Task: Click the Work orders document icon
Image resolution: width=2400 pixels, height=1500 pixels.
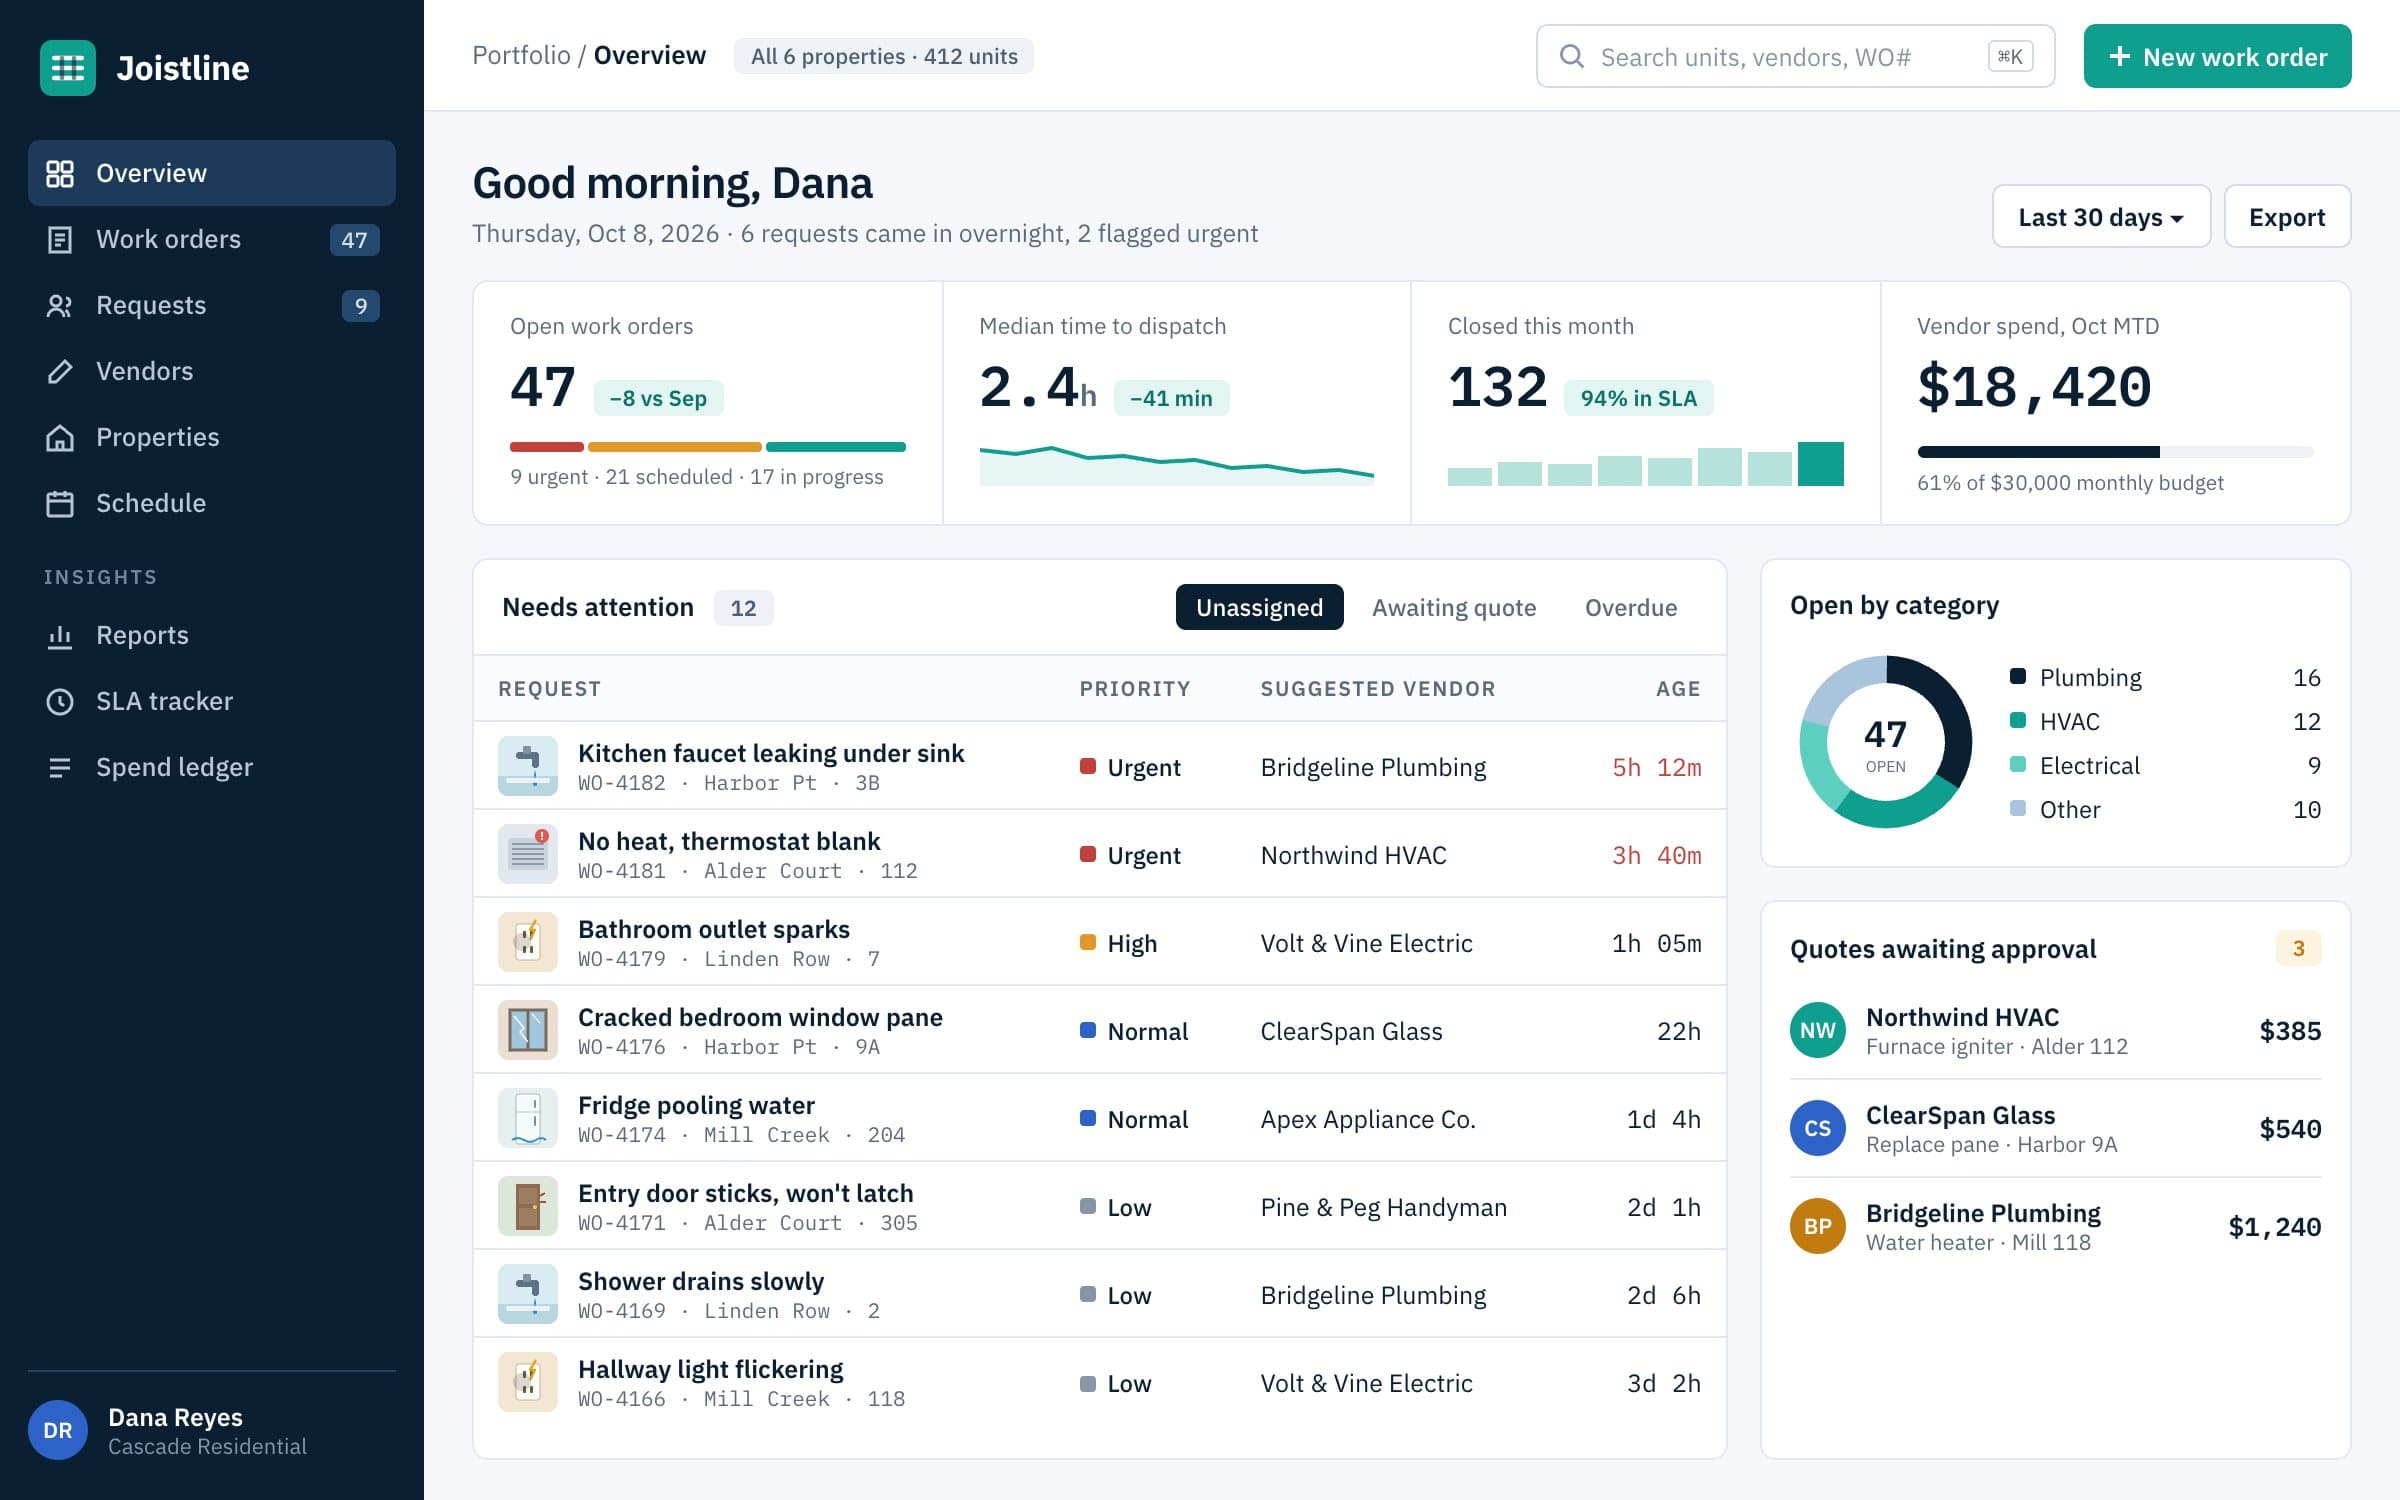Action: 60,239
